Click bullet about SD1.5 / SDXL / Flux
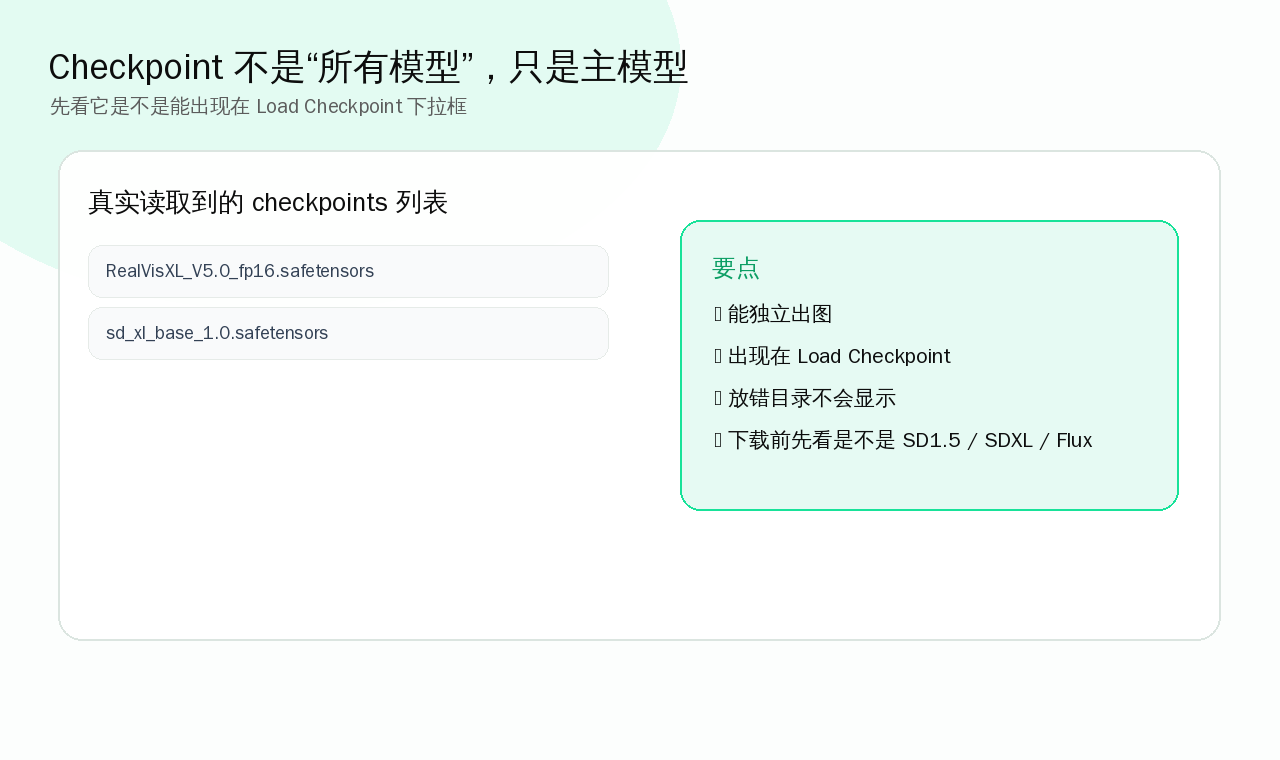1280x760 pixels. 903,440
